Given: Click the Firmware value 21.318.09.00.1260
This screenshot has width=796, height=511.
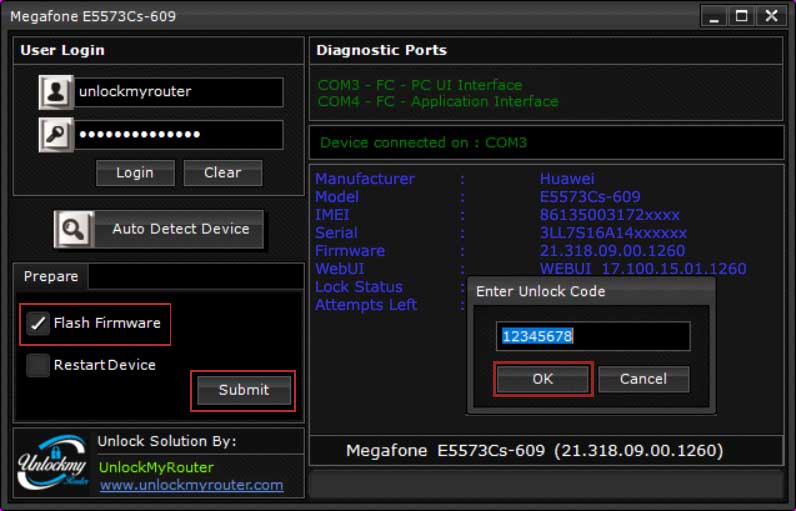Looking at the screenshot, I should pyautogui.click(x=612, y=251).
